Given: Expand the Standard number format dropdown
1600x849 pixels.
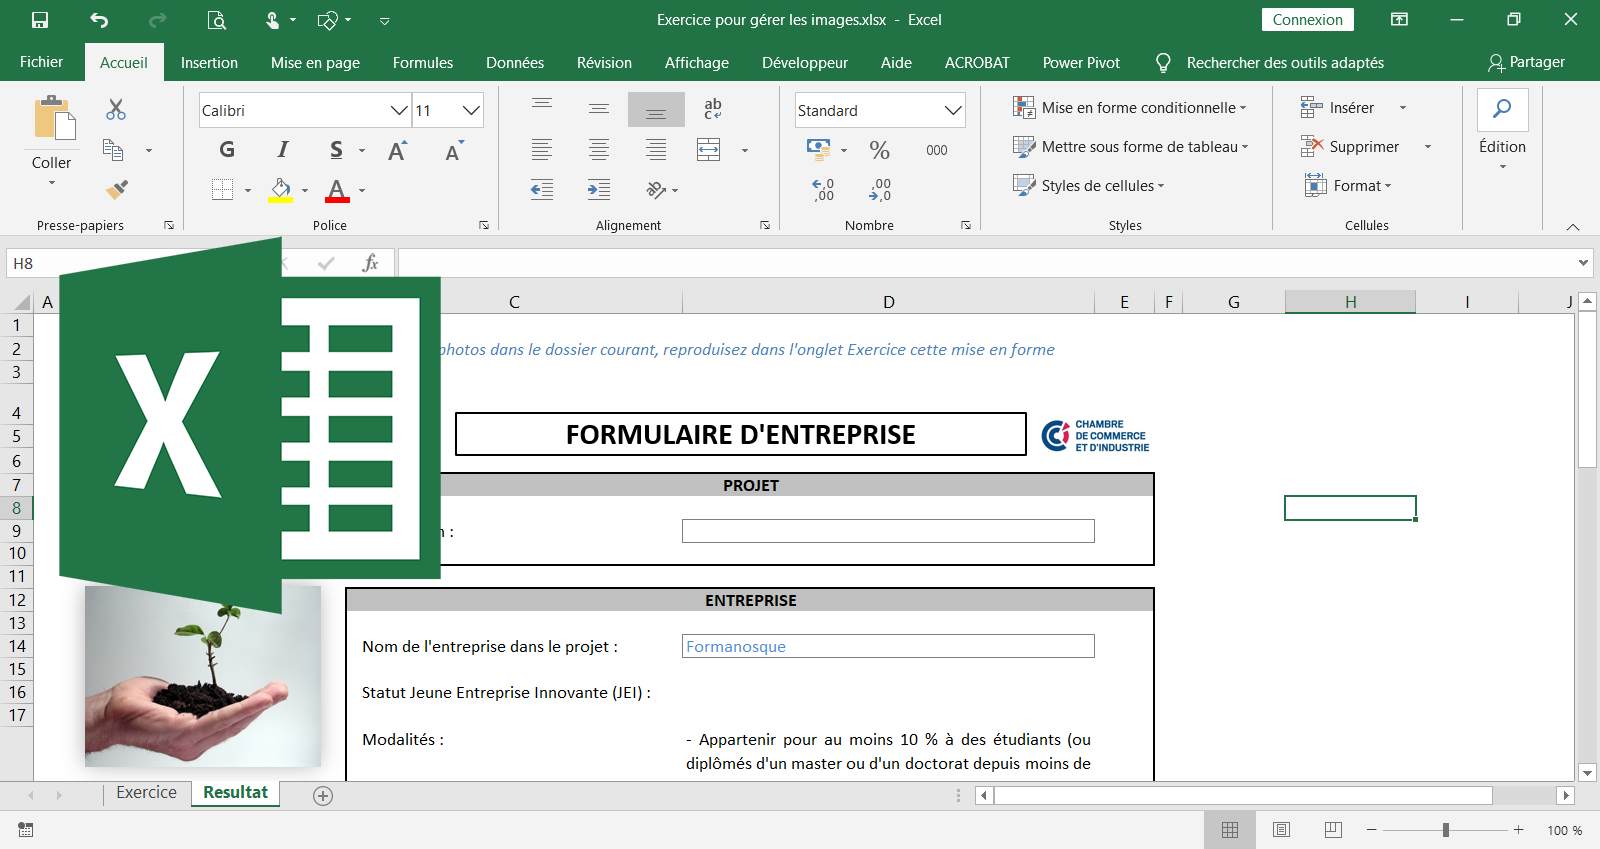Looking at the screenshot, I should [952, 110].
